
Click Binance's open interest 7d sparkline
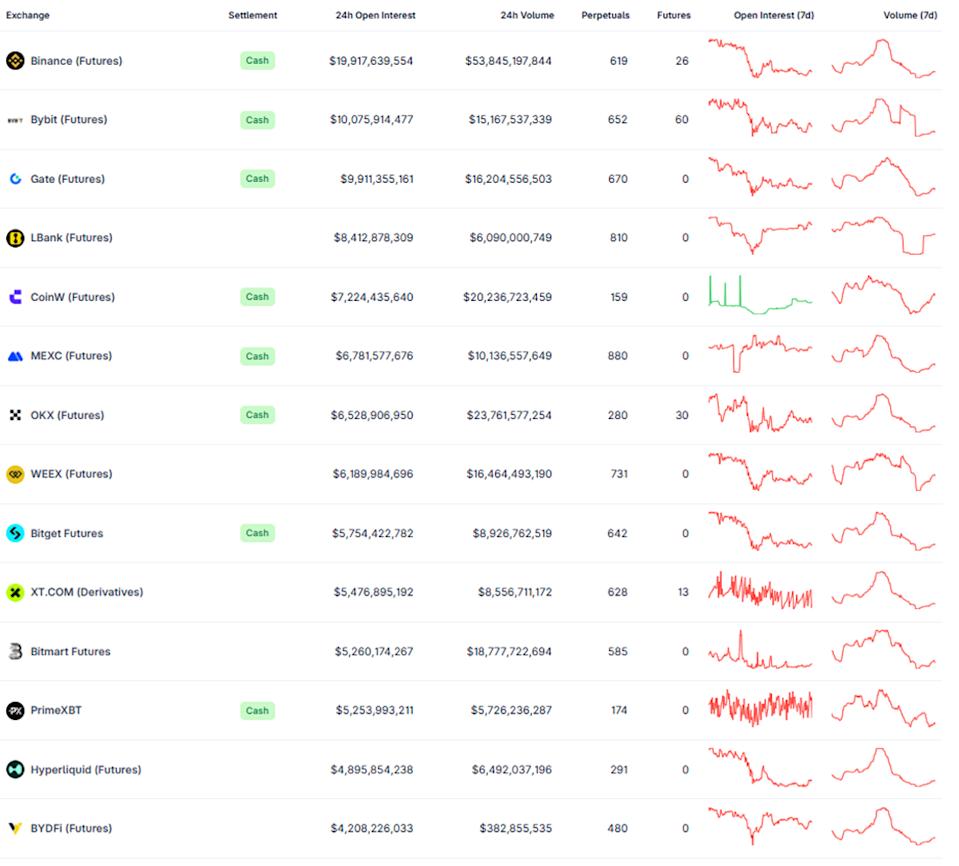pyautogui.click(x=760, y=59)
